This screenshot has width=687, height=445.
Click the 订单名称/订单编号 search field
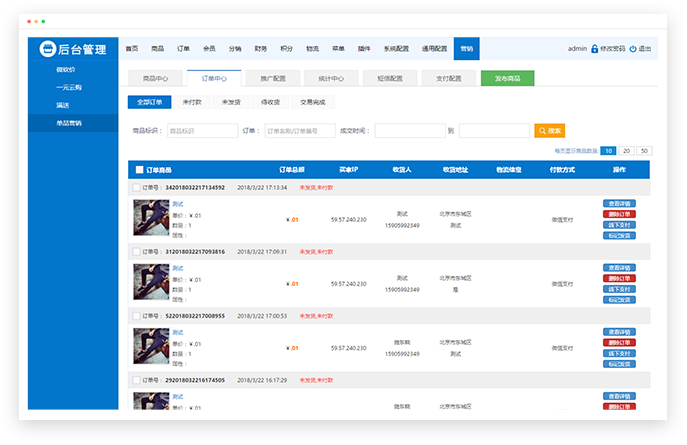pyautogui.click(x=300, y=130)
